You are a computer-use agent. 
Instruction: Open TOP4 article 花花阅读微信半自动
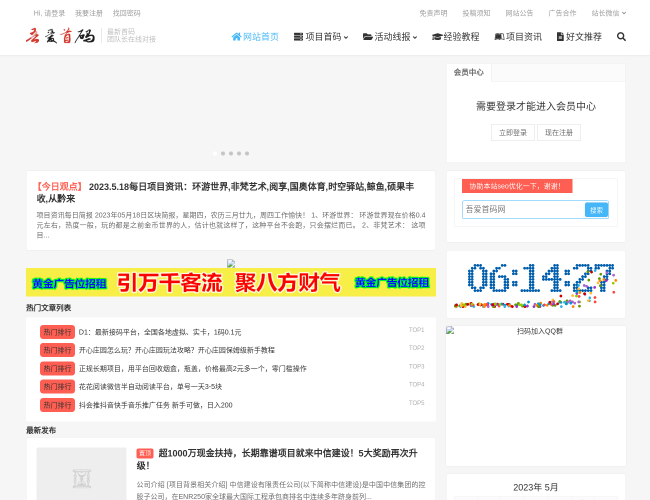point(150,387)
